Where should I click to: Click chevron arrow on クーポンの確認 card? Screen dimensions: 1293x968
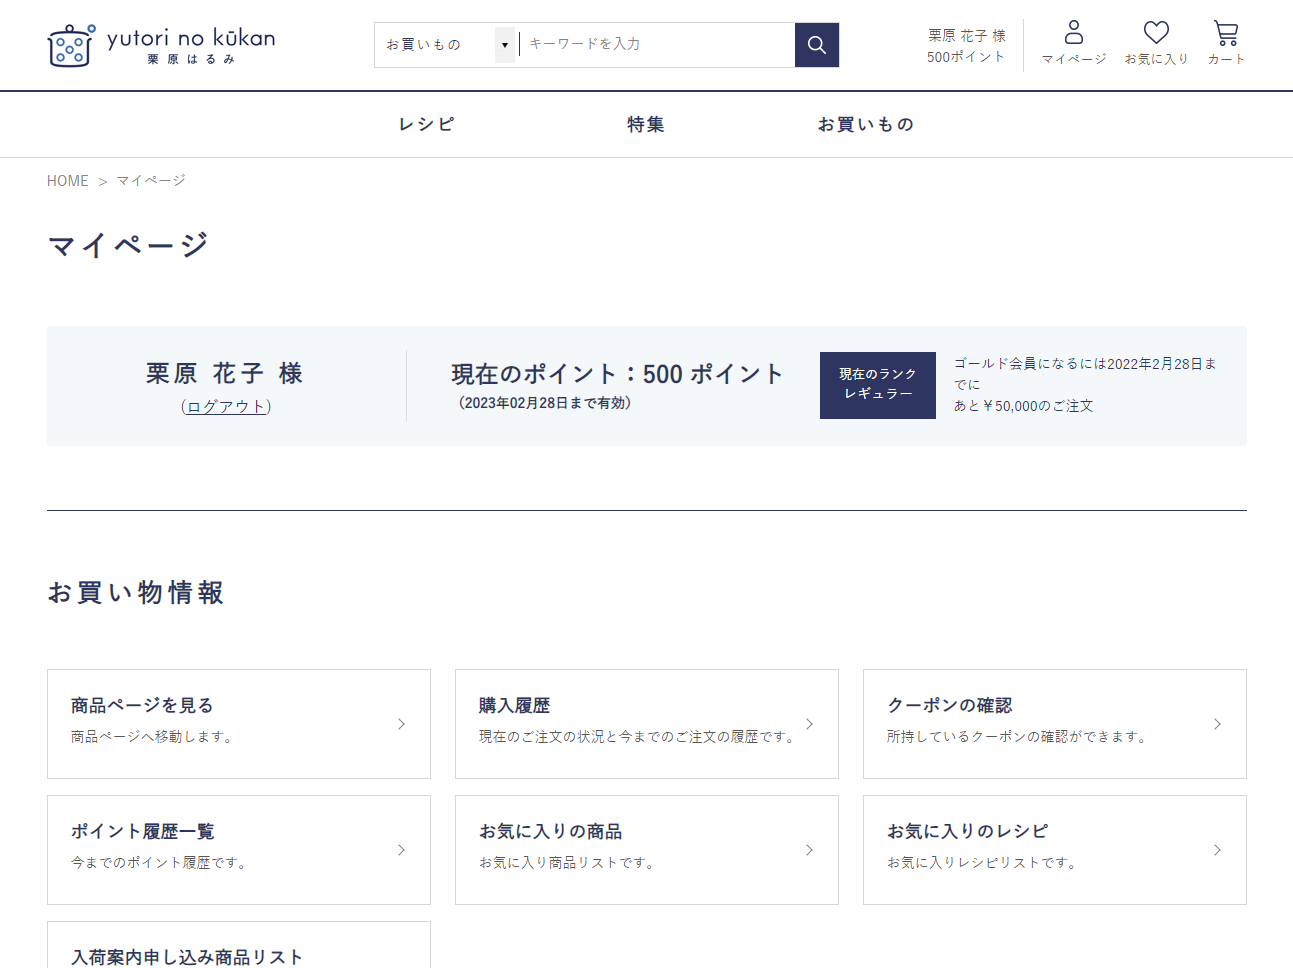(x=1218, y=724)
